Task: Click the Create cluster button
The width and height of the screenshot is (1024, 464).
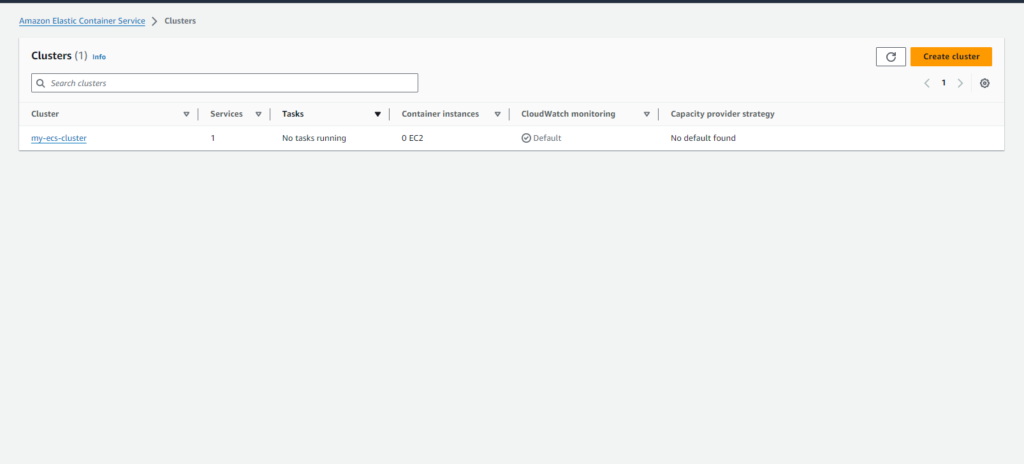Action: click(951, 57)
